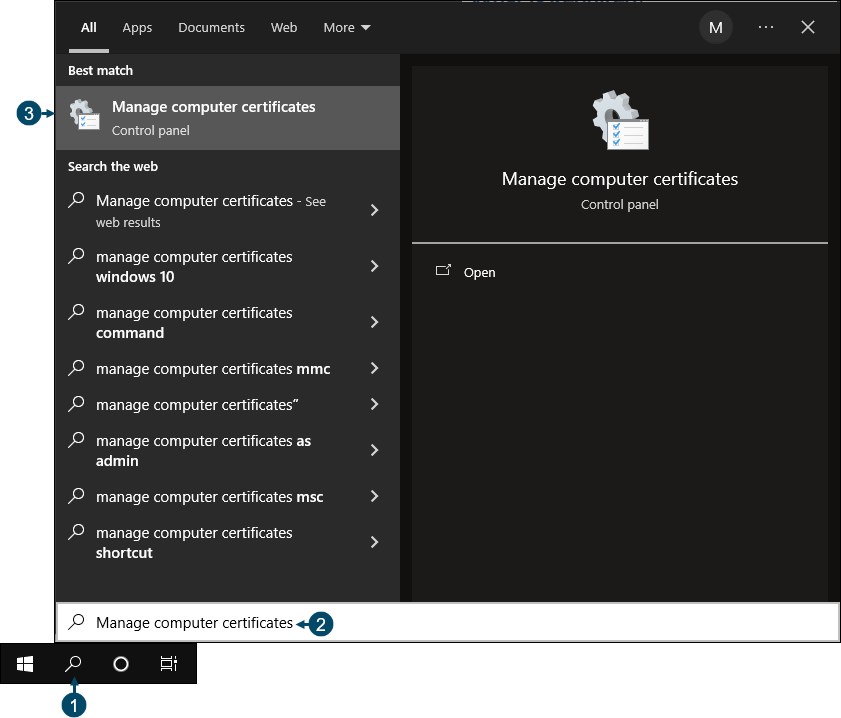Expand chevron for 'command' suggestion
Screen dimensions: 841x718
point(374,322)
